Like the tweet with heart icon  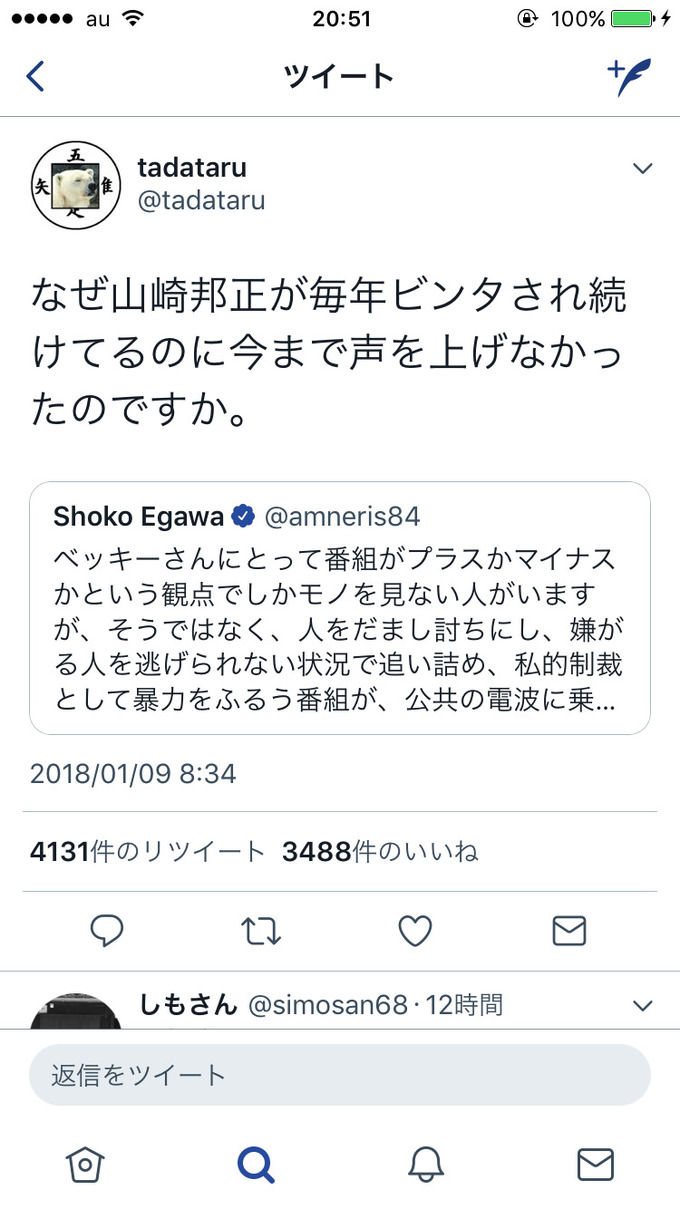click(x=415, y=931)
